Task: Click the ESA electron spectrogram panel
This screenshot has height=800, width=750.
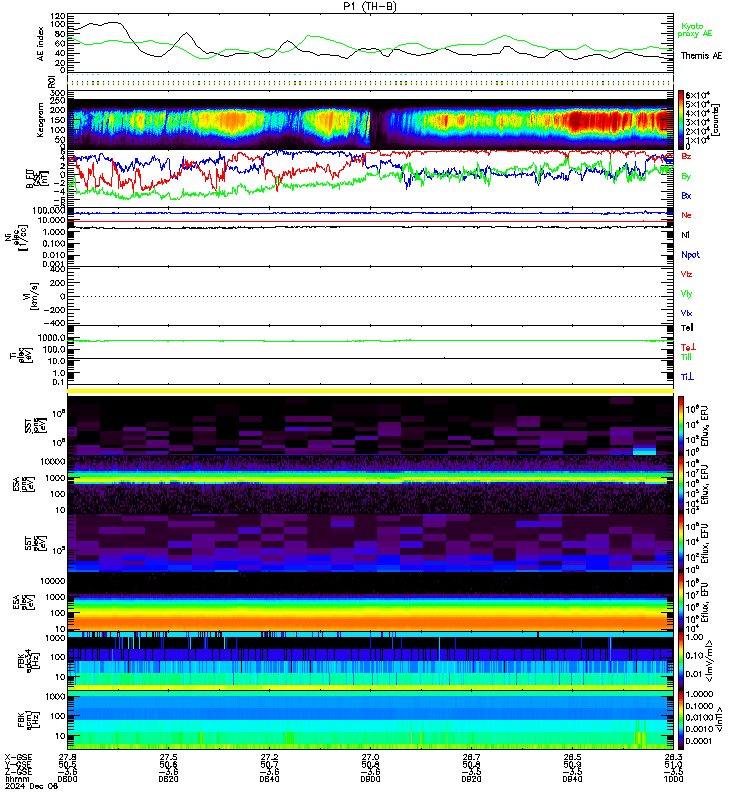Action: (370, 602)
